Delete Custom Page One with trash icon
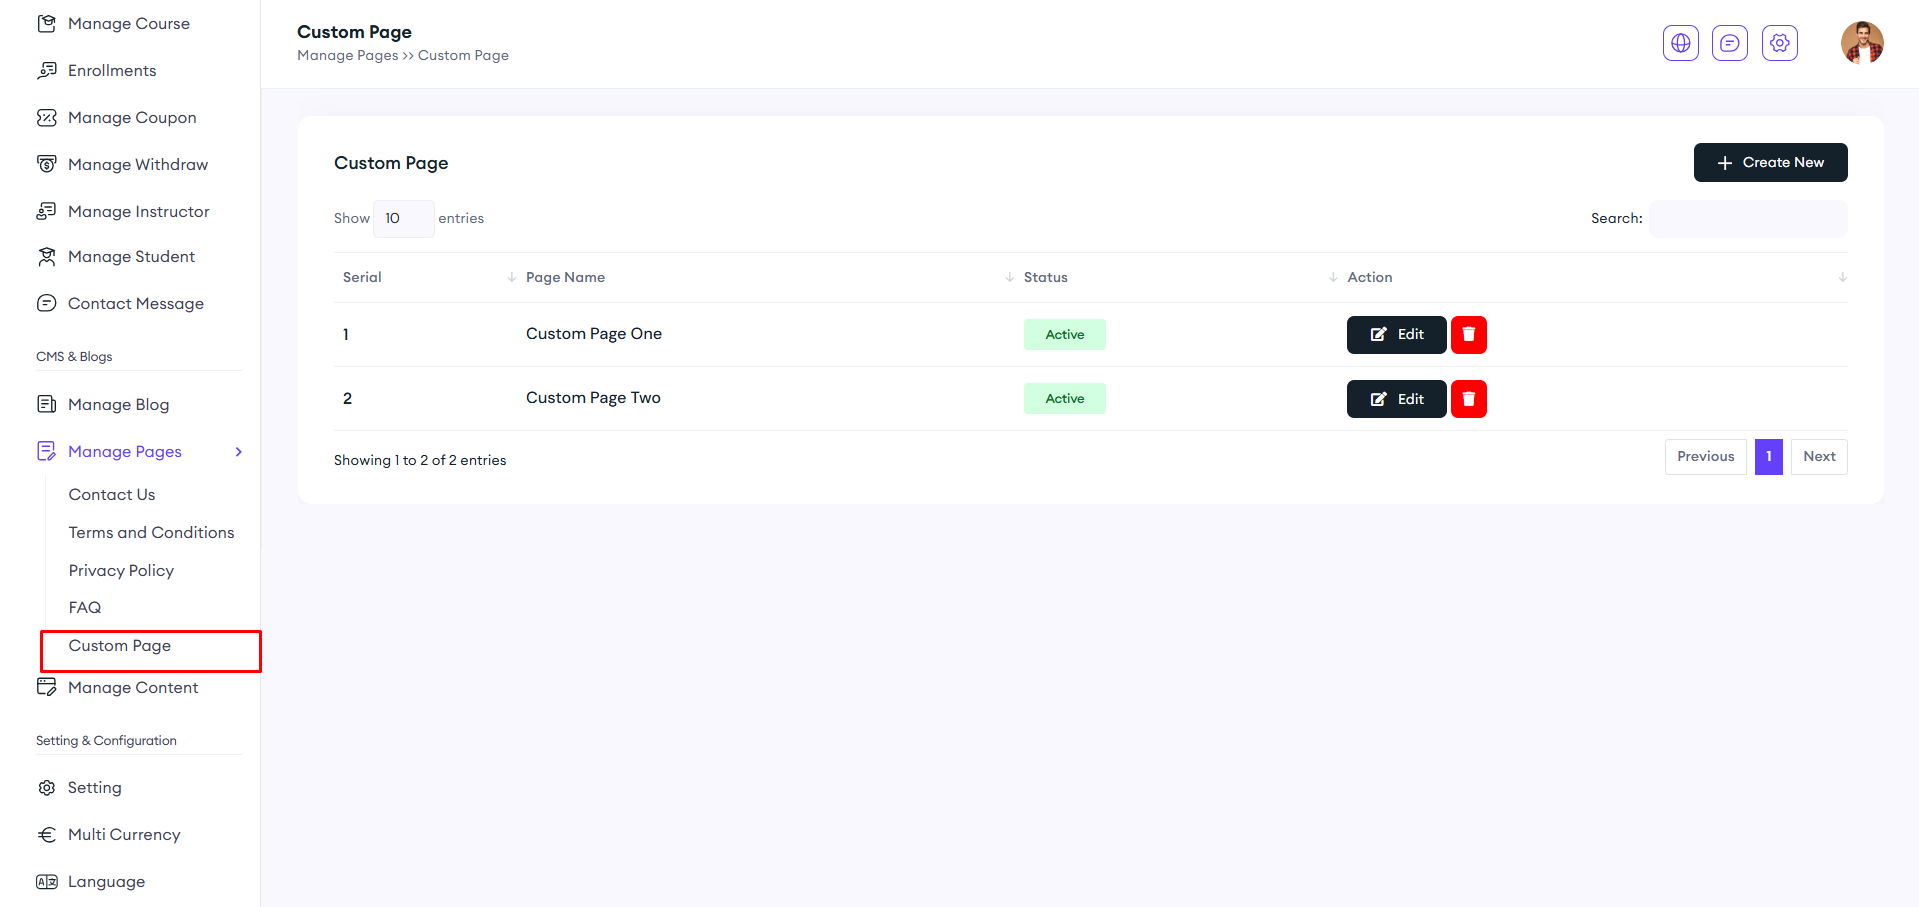Screen dimensions: 1919x907 coord(1468,335)
